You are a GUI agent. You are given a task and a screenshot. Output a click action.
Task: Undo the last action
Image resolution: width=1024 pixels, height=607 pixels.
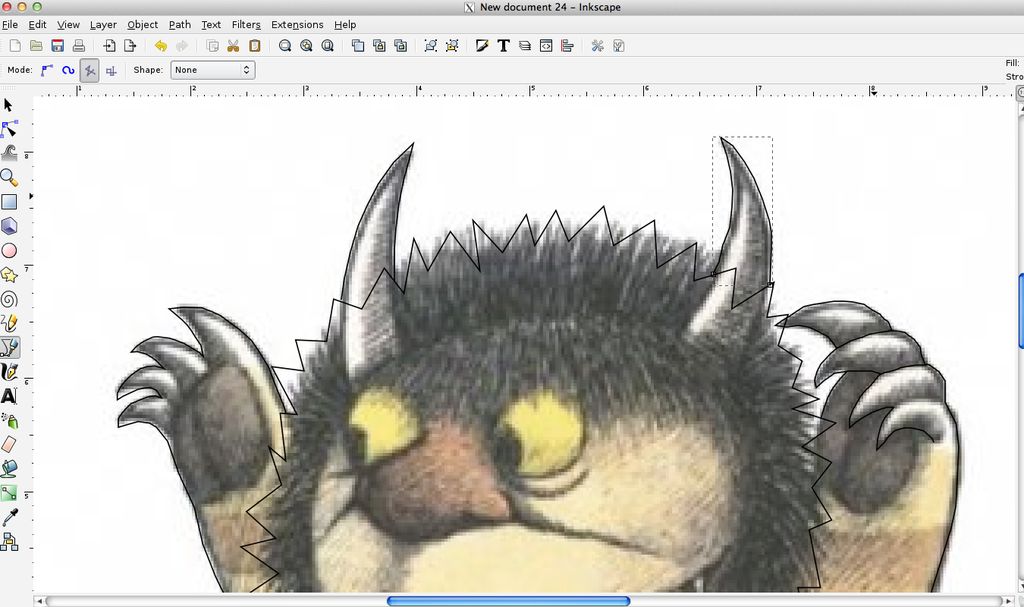161,45
